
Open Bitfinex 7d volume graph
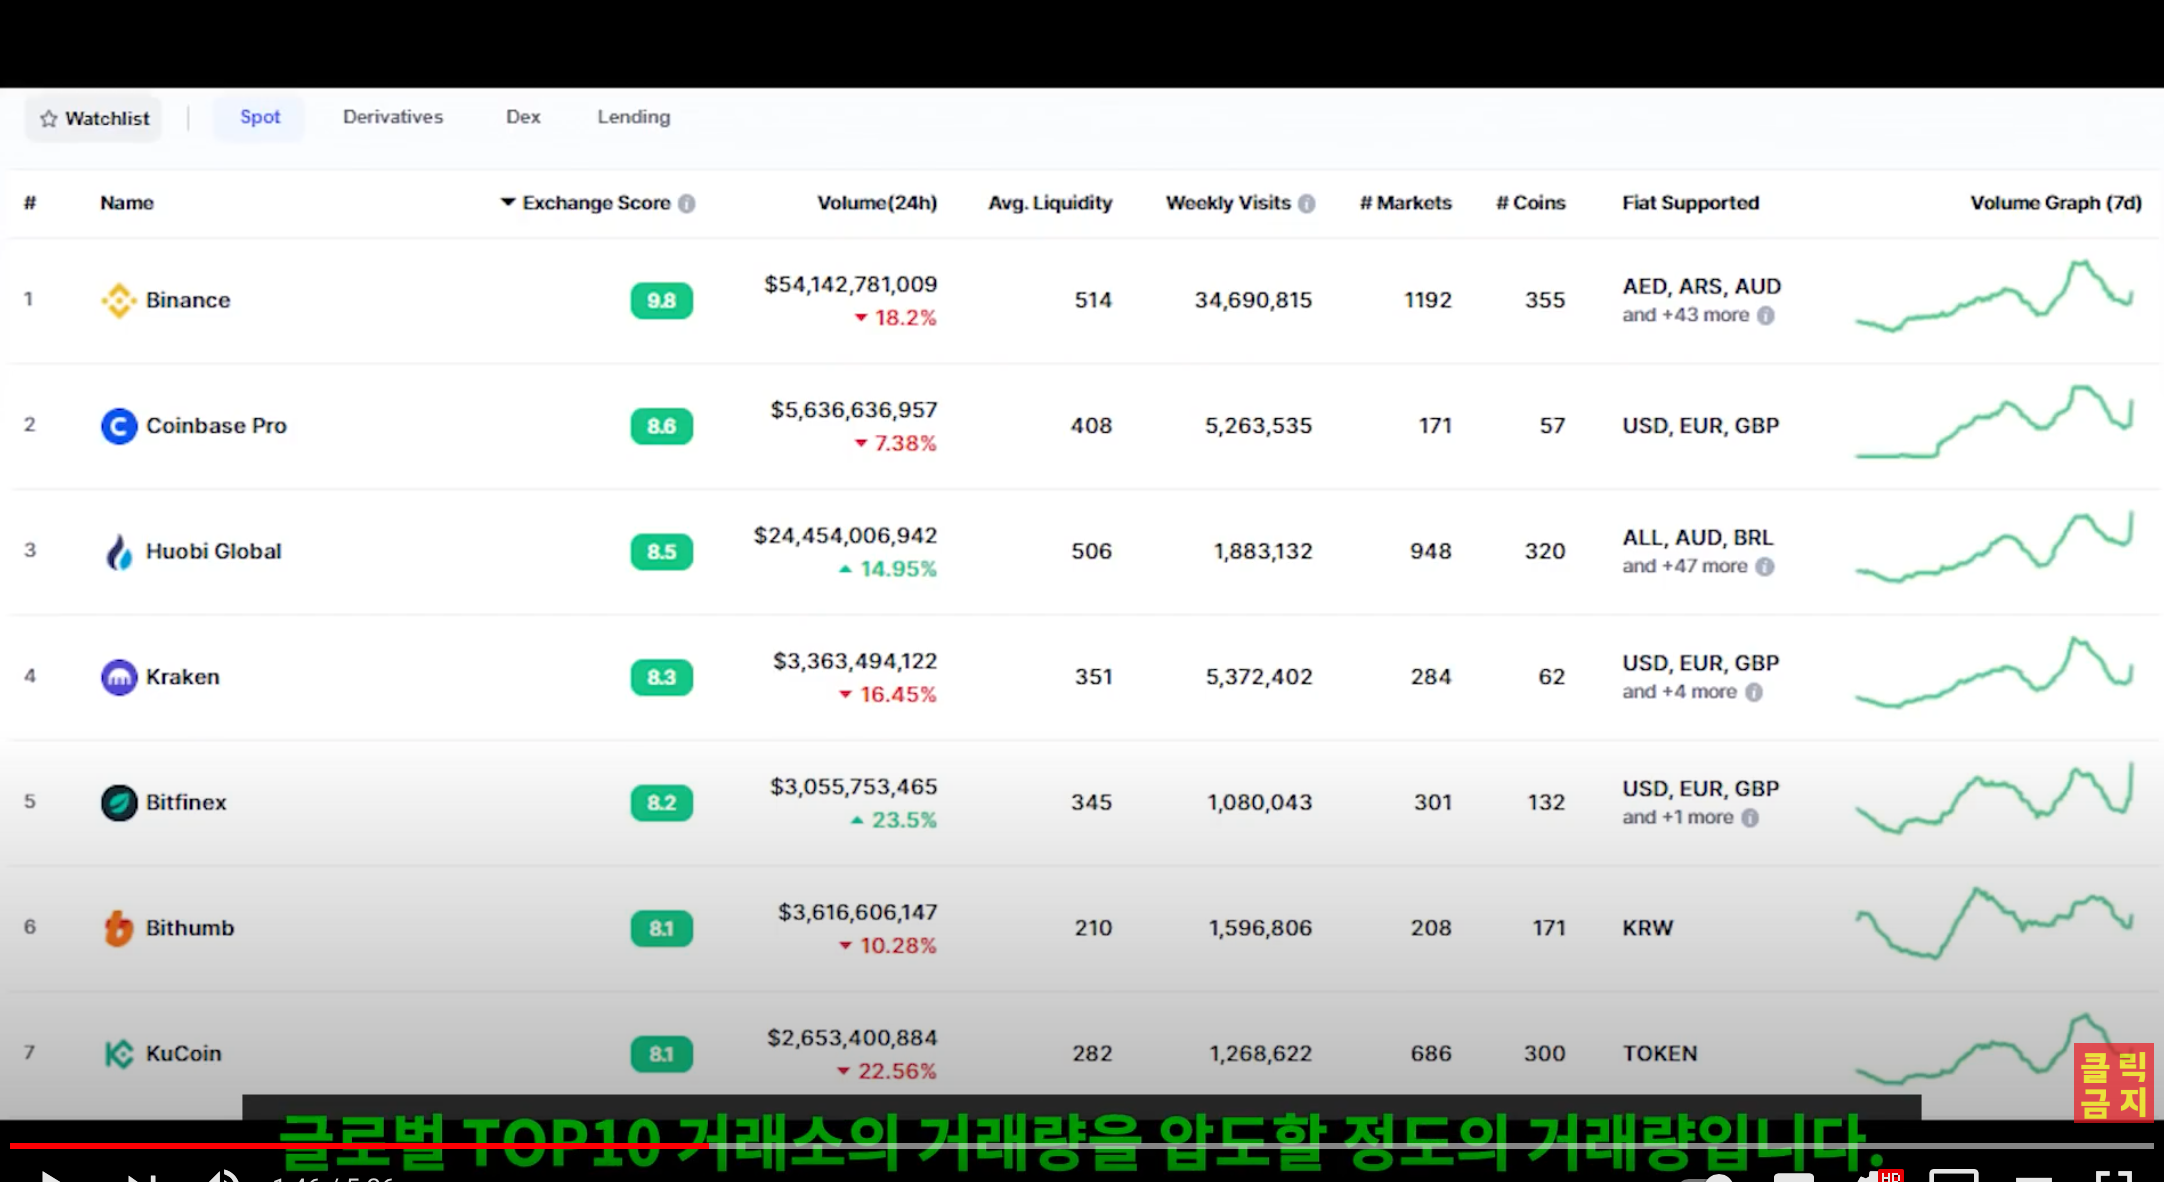tap(1995, 798)
